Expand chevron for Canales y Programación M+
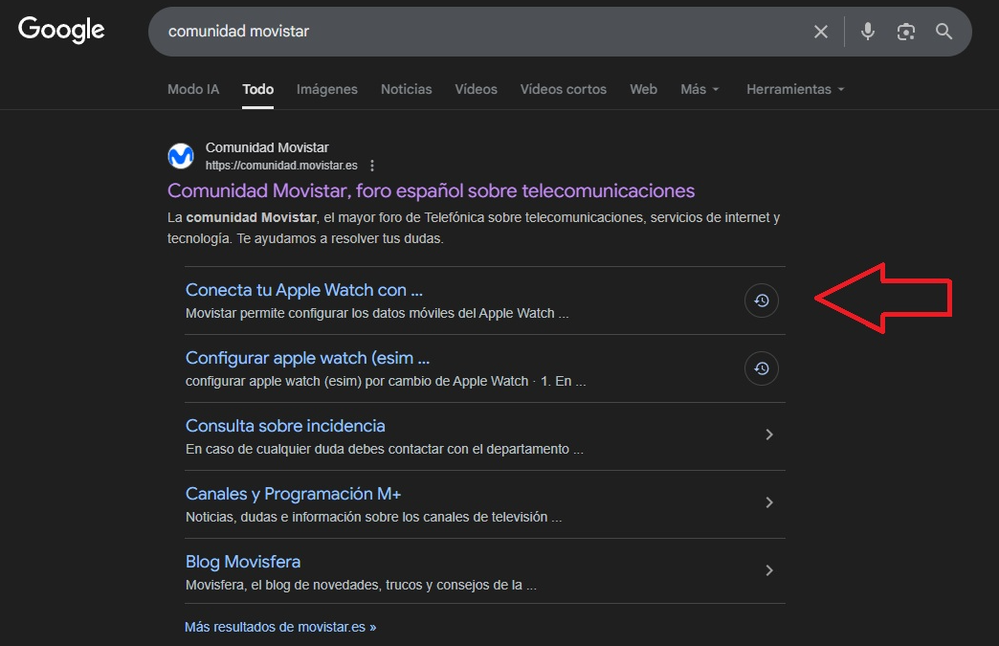The width and height of the screenshot is (999, 646). [x=769, y=503]
